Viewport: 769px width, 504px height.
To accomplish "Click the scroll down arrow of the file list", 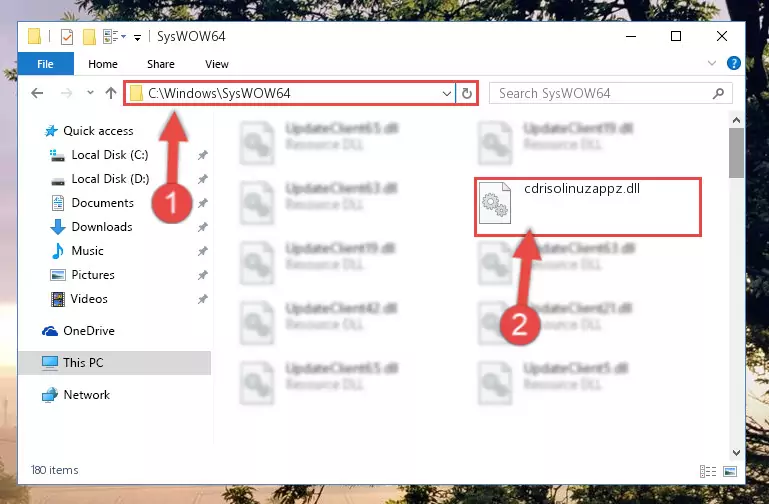I will 736,453.
